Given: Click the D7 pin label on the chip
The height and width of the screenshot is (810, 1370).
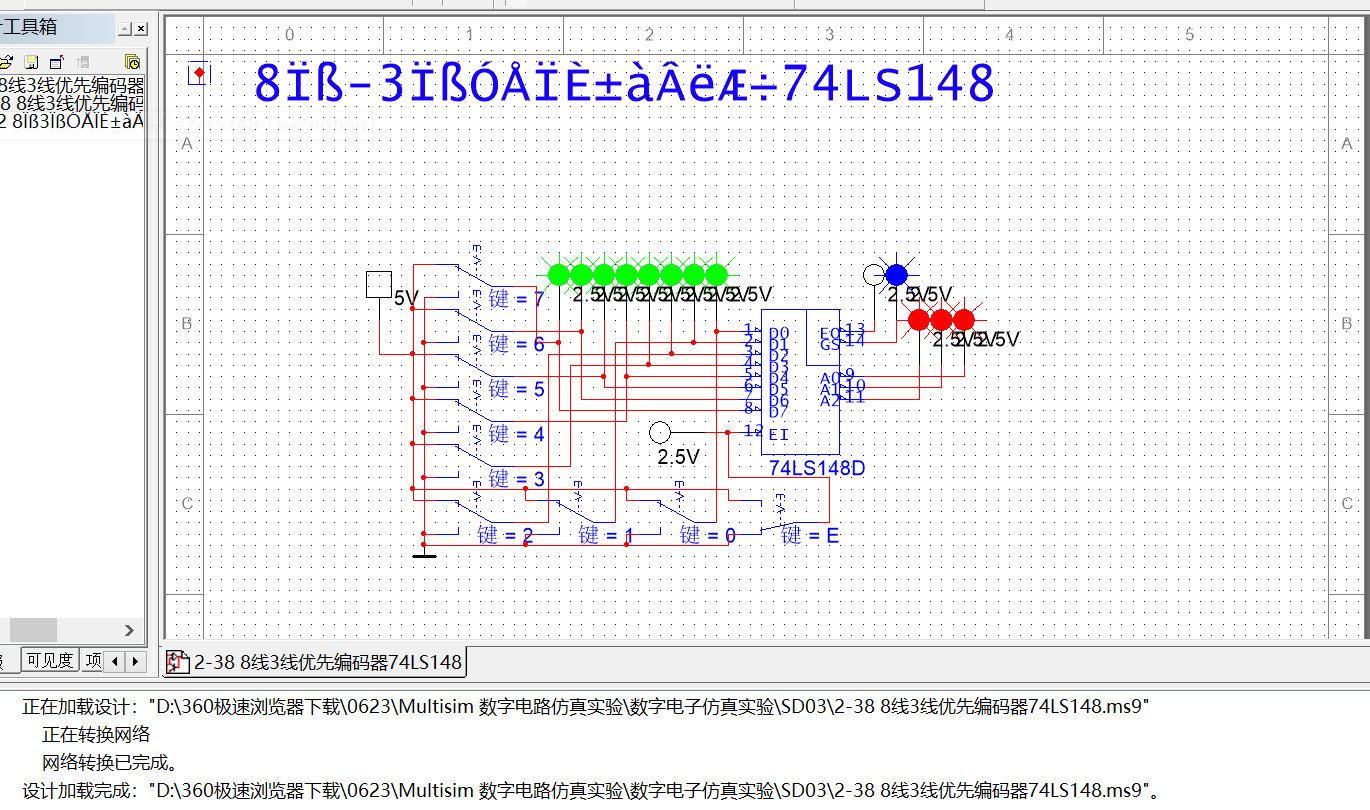Looking at the screenshot, I should [779, 411].
